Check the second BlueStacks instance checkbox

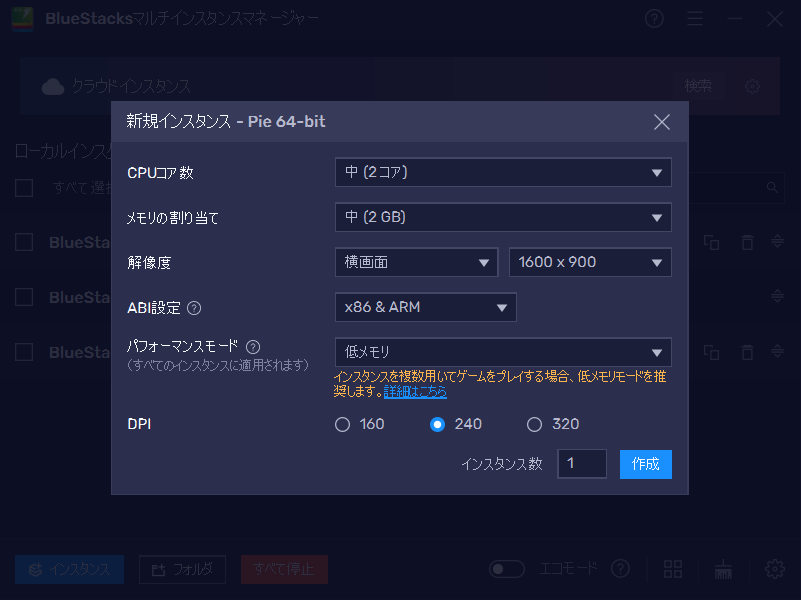[24, 297]
